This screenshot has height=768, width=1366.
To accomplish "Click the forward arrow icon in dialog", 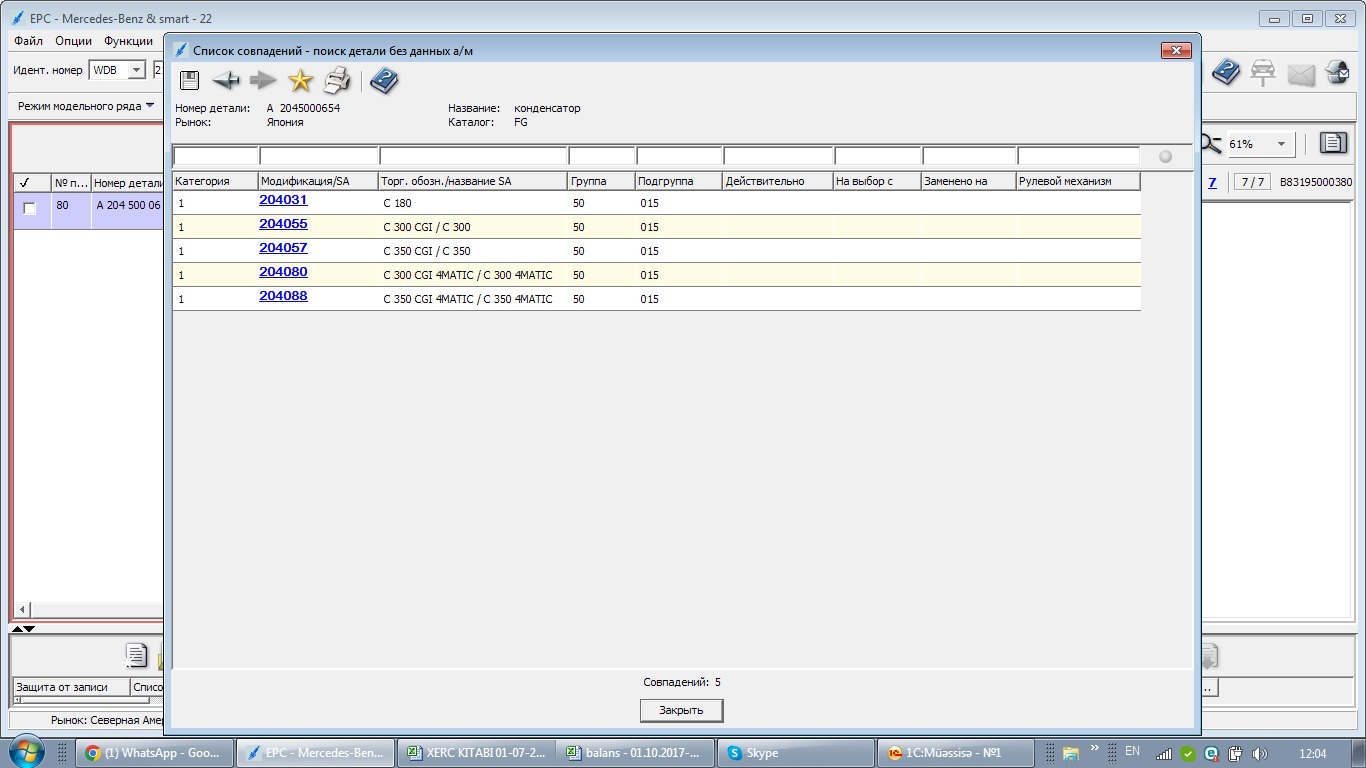I will click(x=263, y=82).
